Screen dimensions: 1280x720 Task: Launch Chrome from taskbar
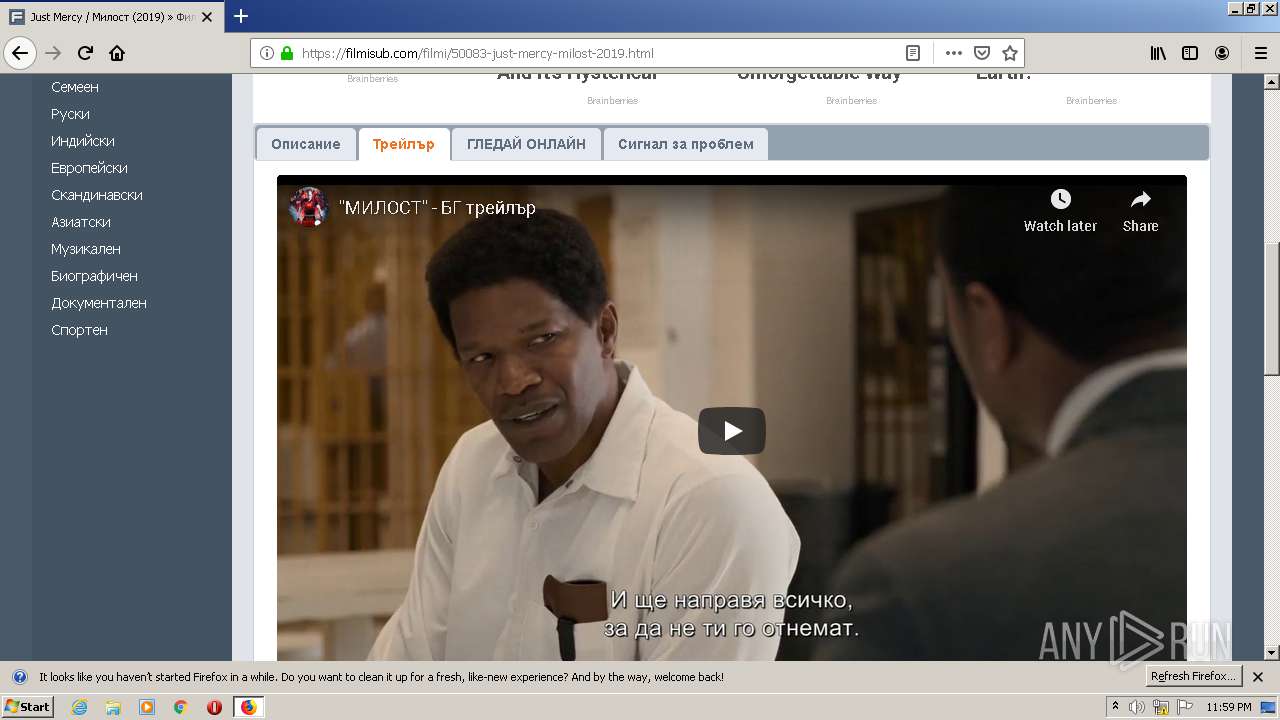pyautogui.click(x=181, y=707)
